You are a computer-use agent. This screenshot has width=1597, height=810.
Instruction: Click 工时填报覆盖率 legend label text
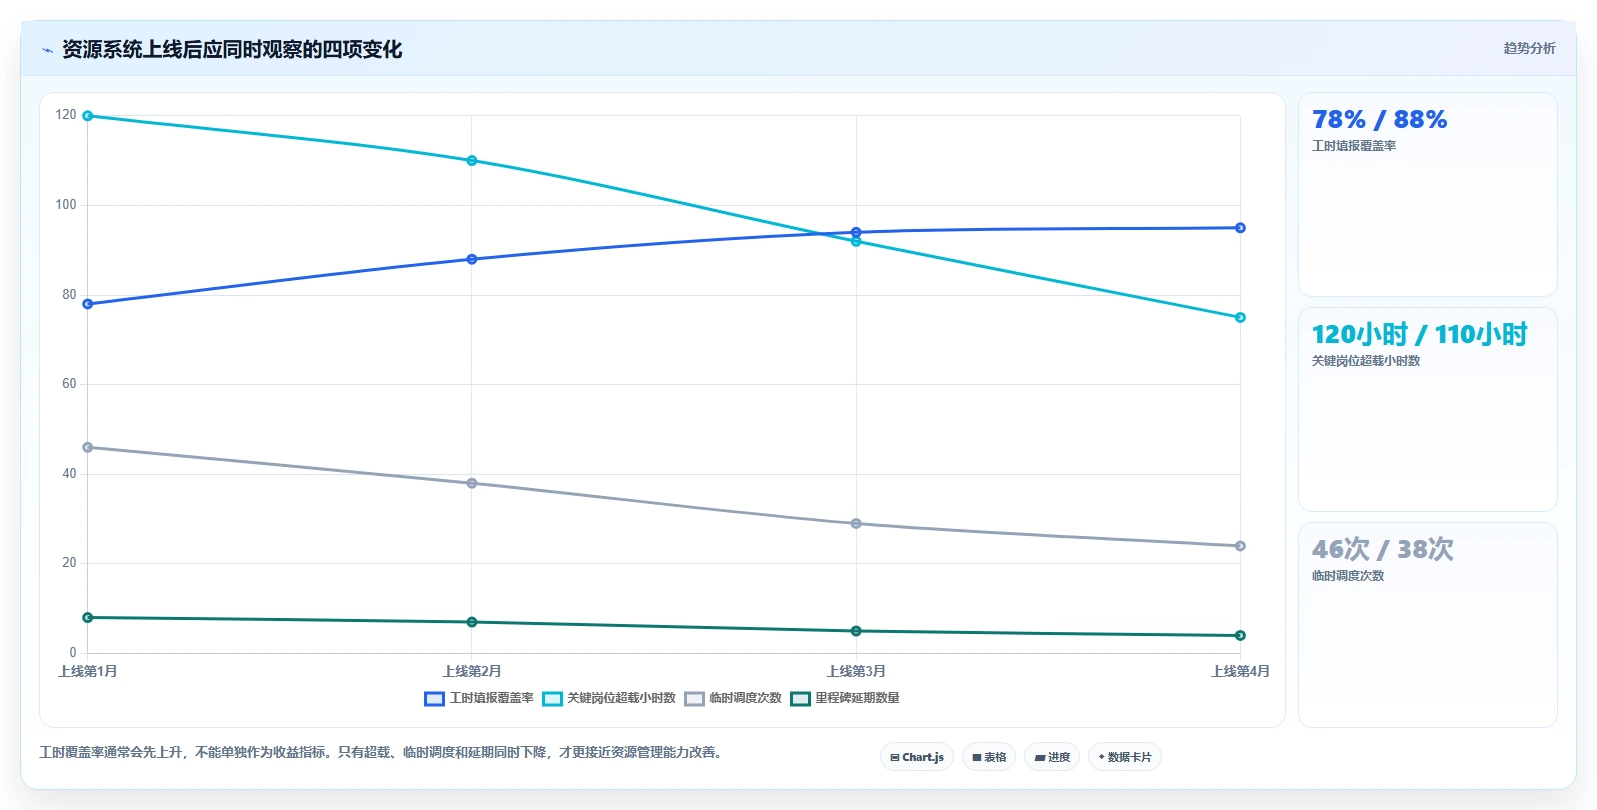491,698
